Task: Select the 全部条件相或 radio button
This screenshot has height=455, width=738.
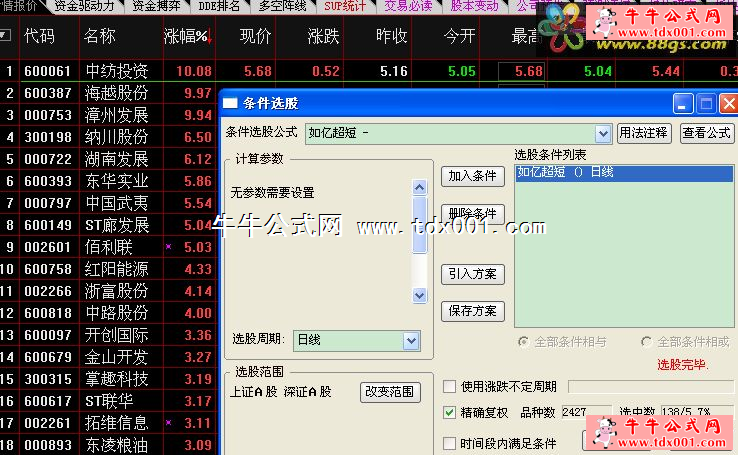Action: coord(647,342)
